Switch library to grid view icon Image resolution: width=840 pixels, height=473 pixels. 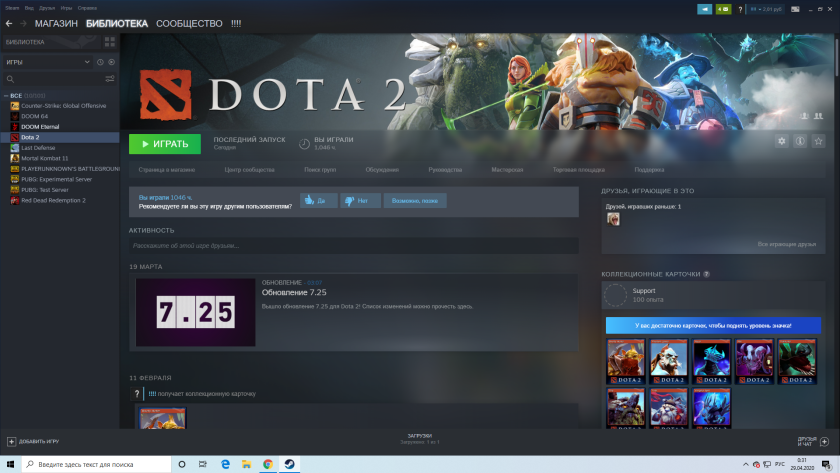pyautogui.click(x=110, y=42)
